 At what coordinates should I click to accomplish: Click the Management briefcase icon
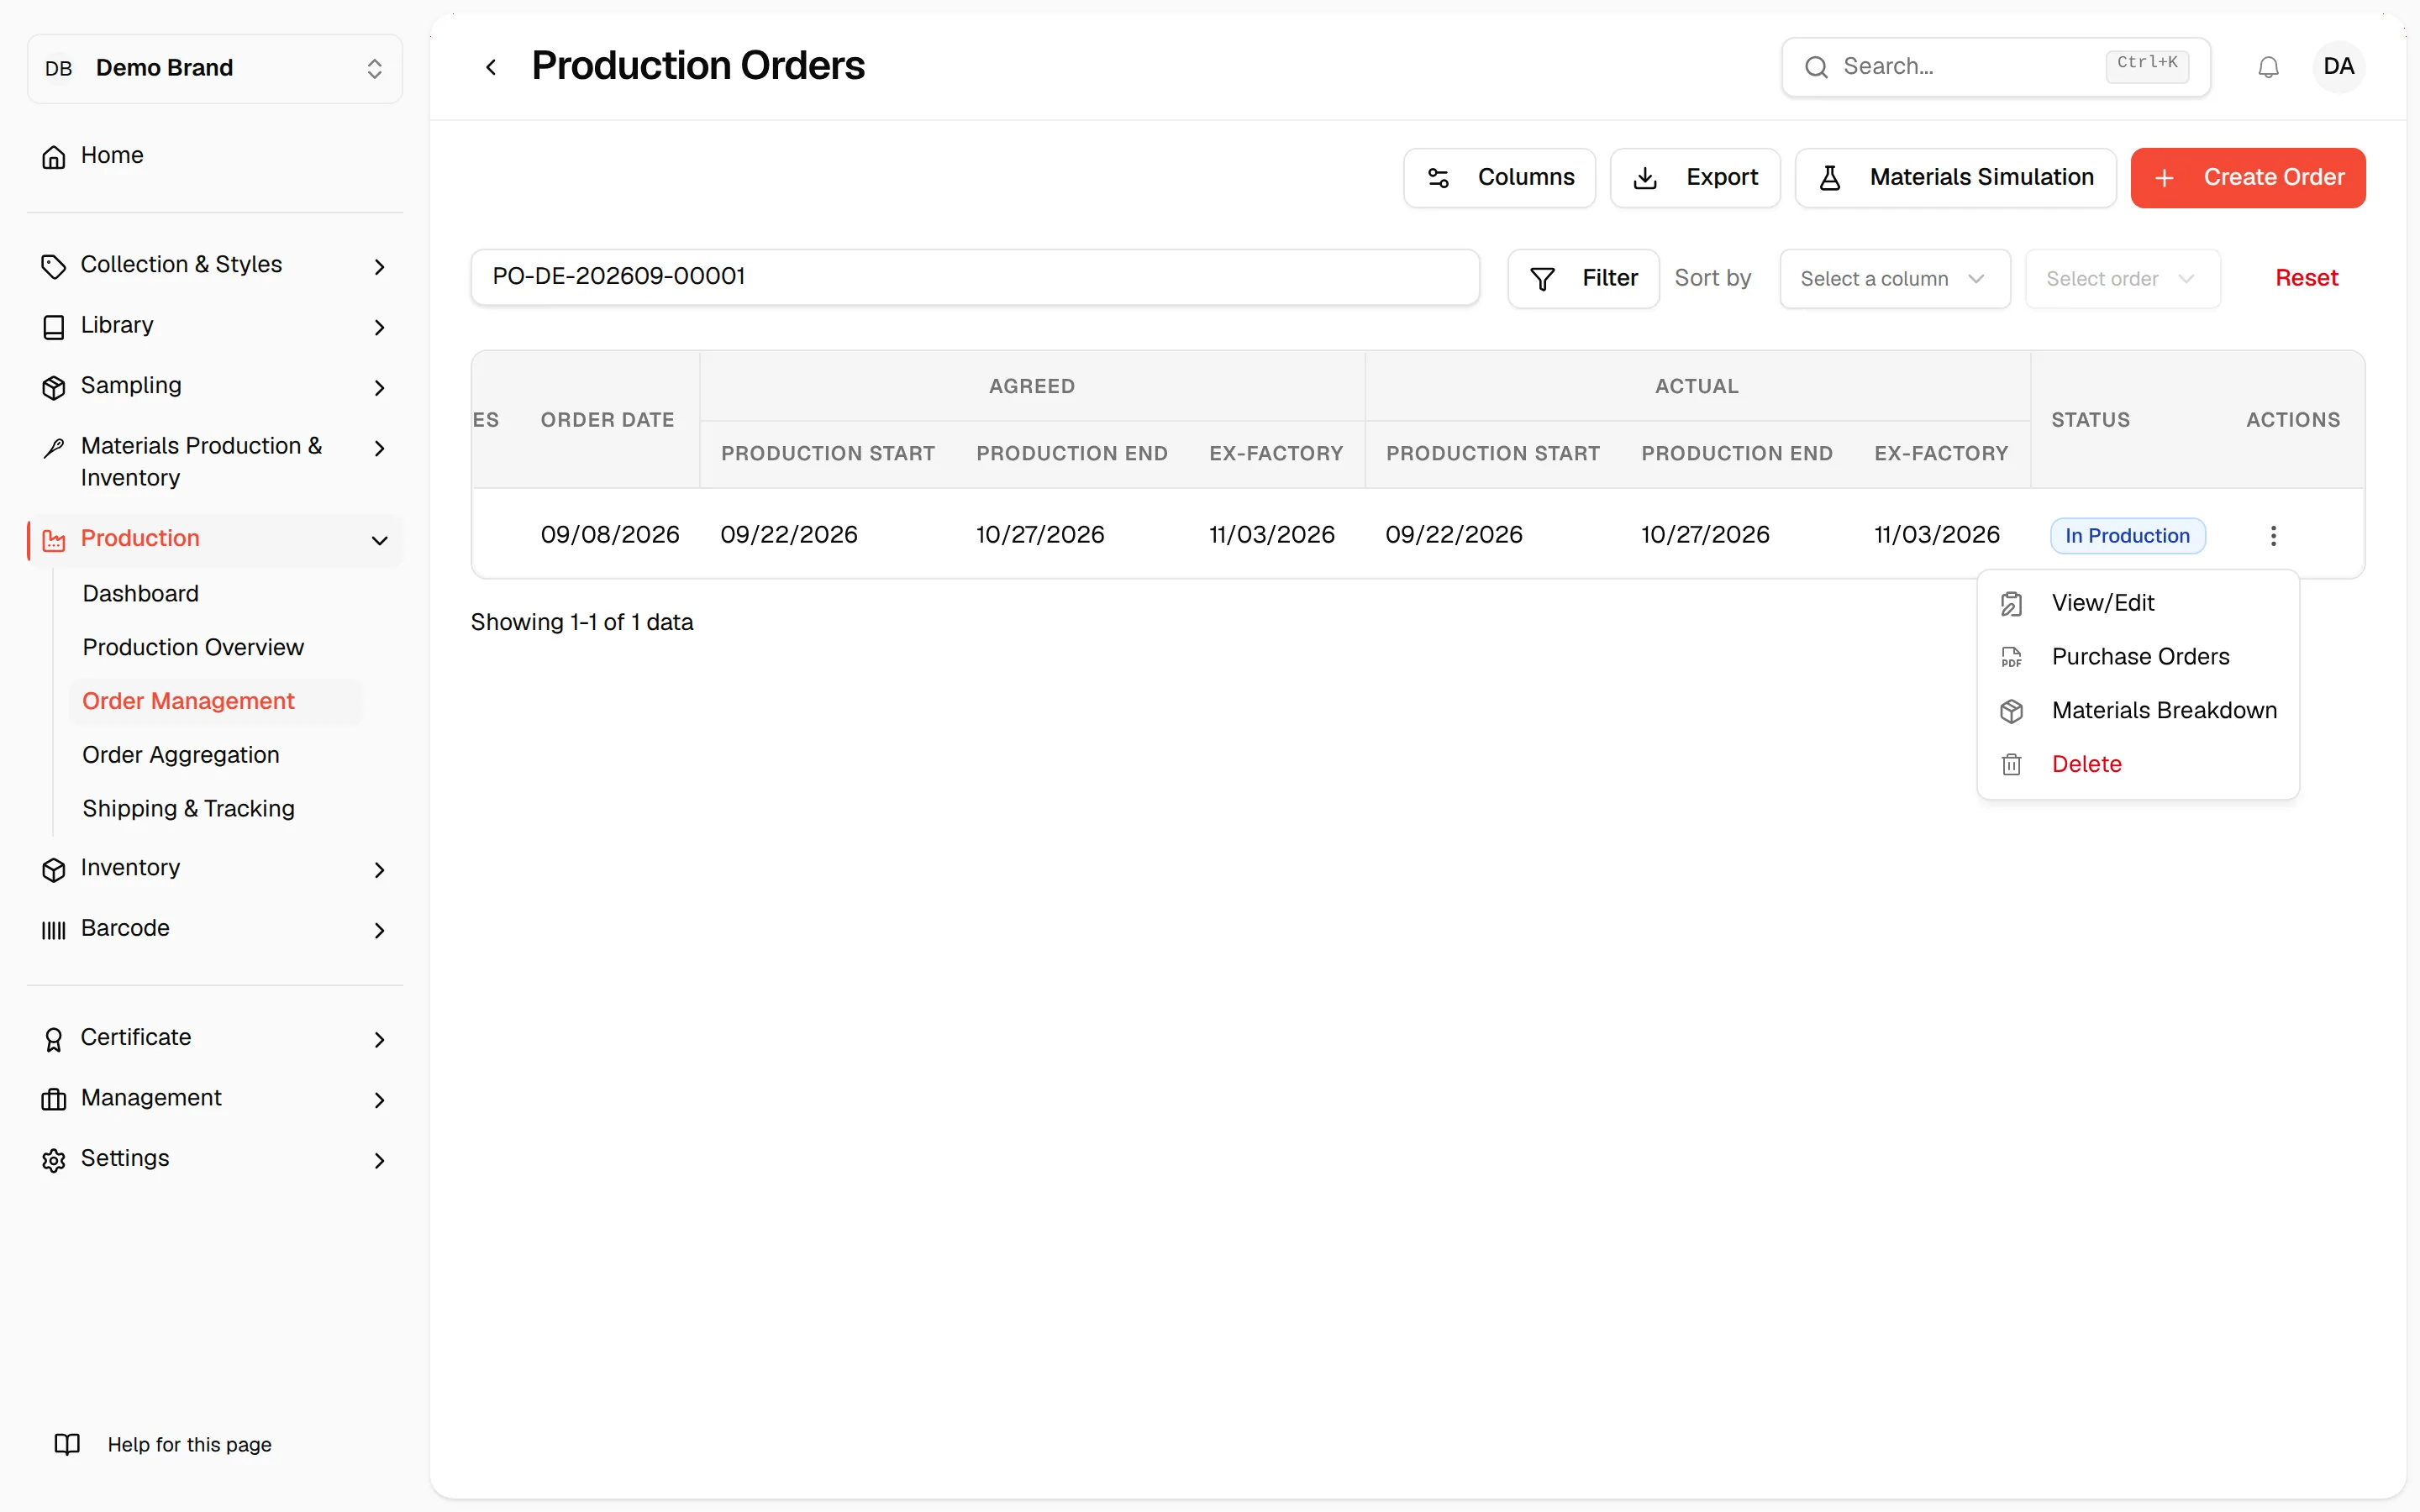coord(54,1099)
